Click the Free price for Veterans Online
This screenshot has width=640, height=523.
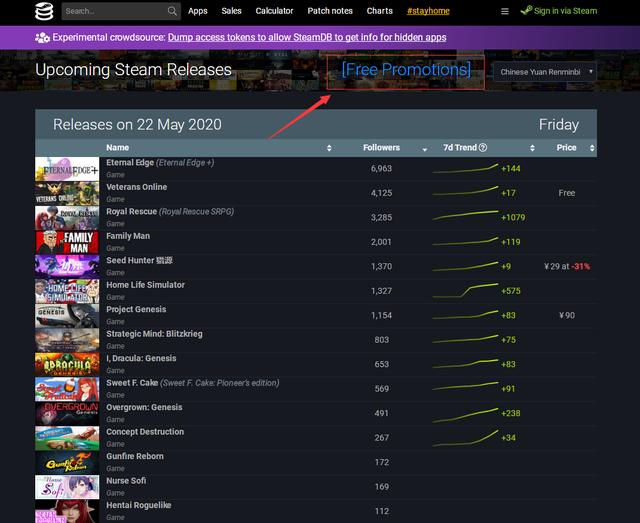tap(567, 193)
